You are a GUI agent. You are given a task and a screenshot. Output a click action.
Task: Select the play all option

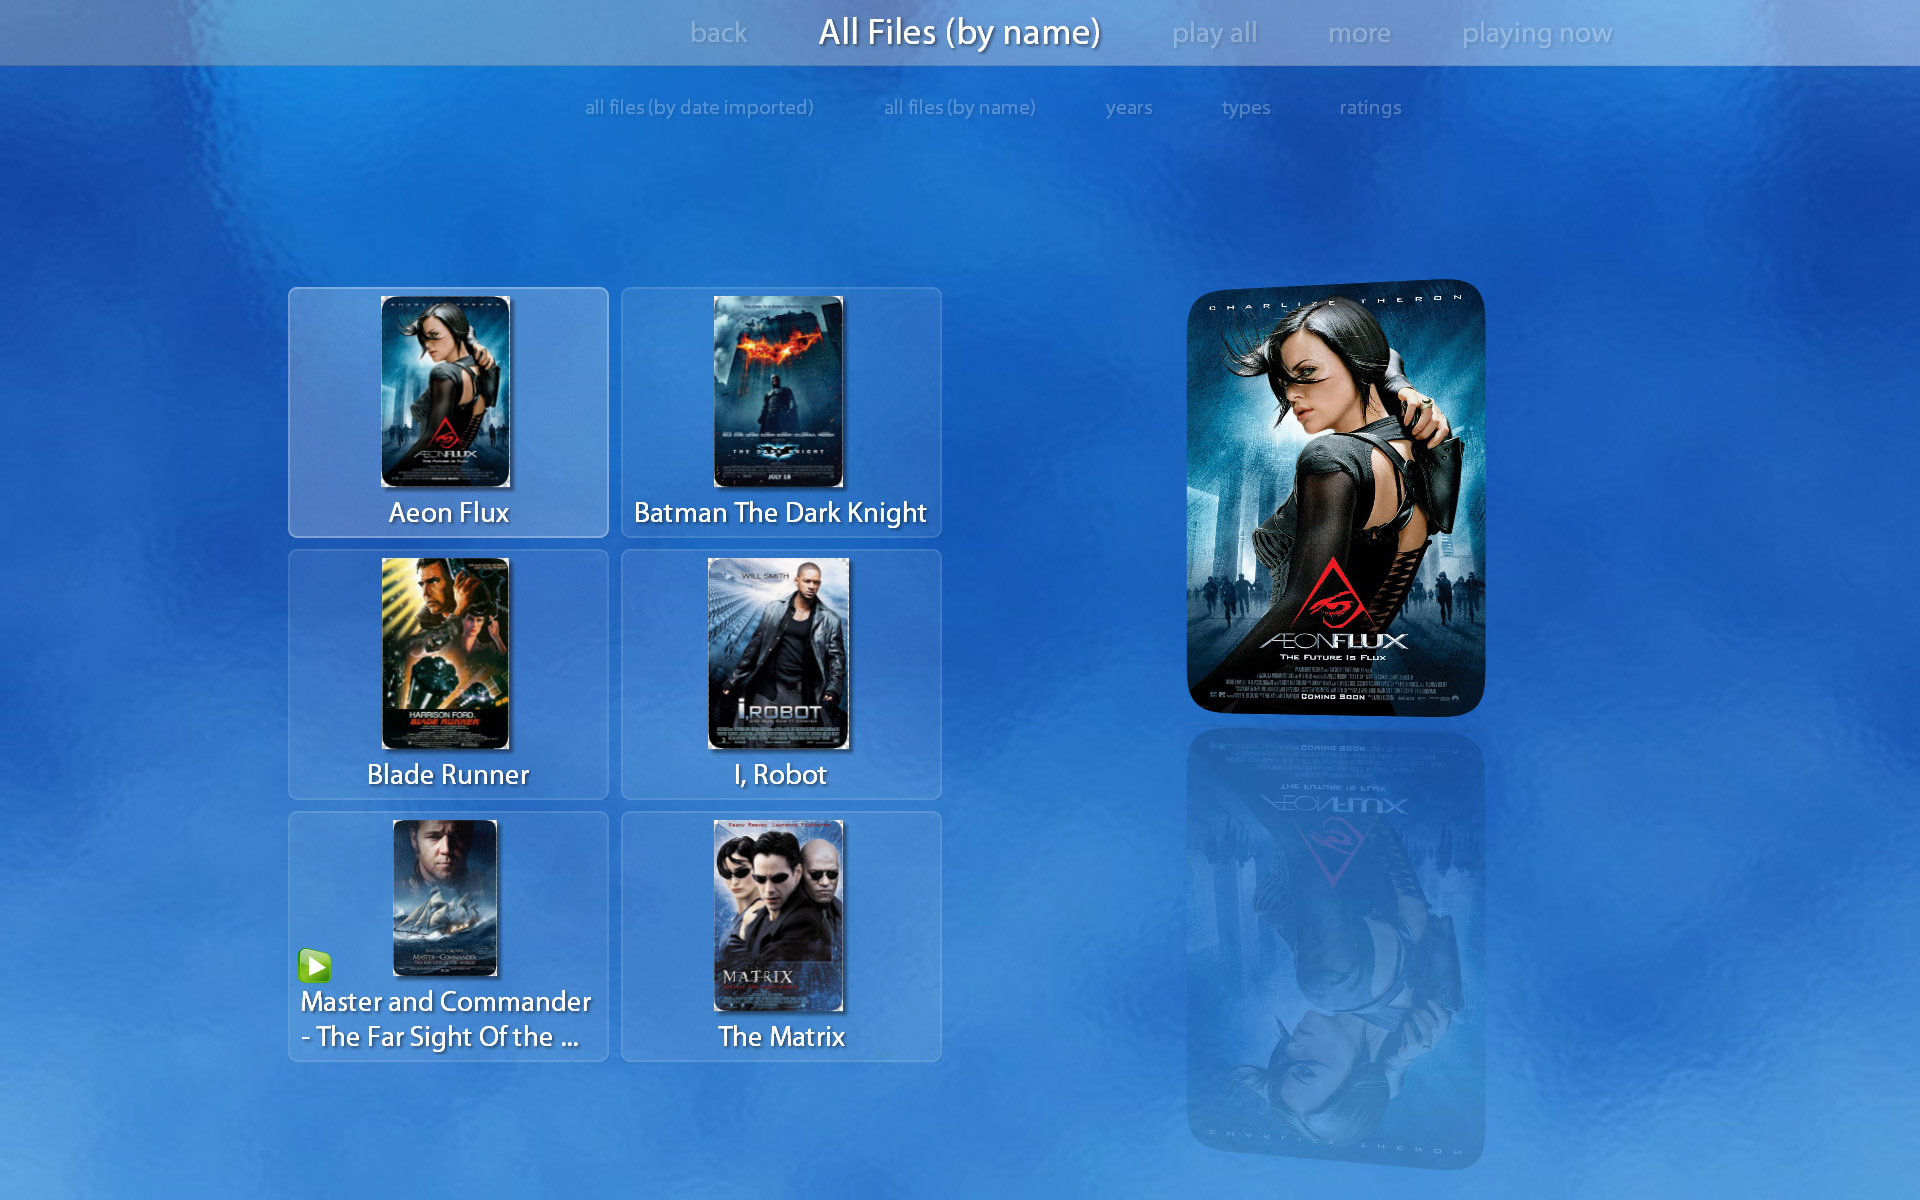(x=1214, y=33)
